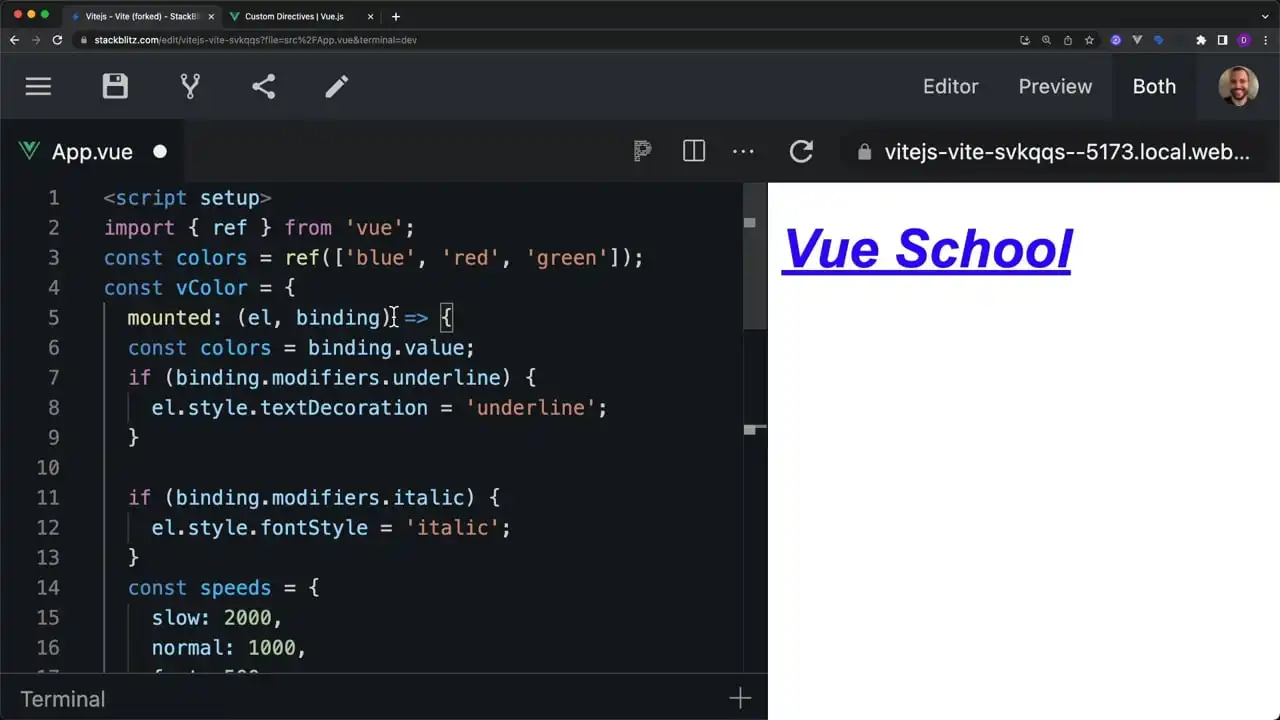Open the StackBlitz hamburger menu

(38, 86)
